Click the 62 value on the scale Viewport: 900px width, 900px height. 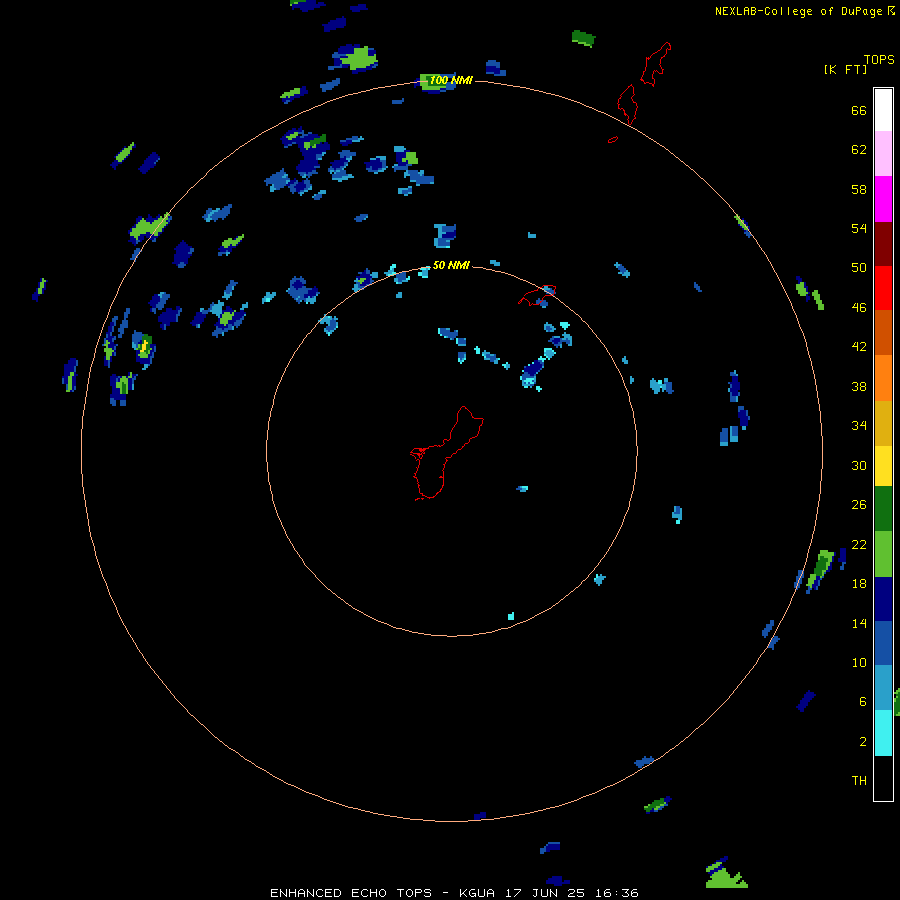click(859, 150)
